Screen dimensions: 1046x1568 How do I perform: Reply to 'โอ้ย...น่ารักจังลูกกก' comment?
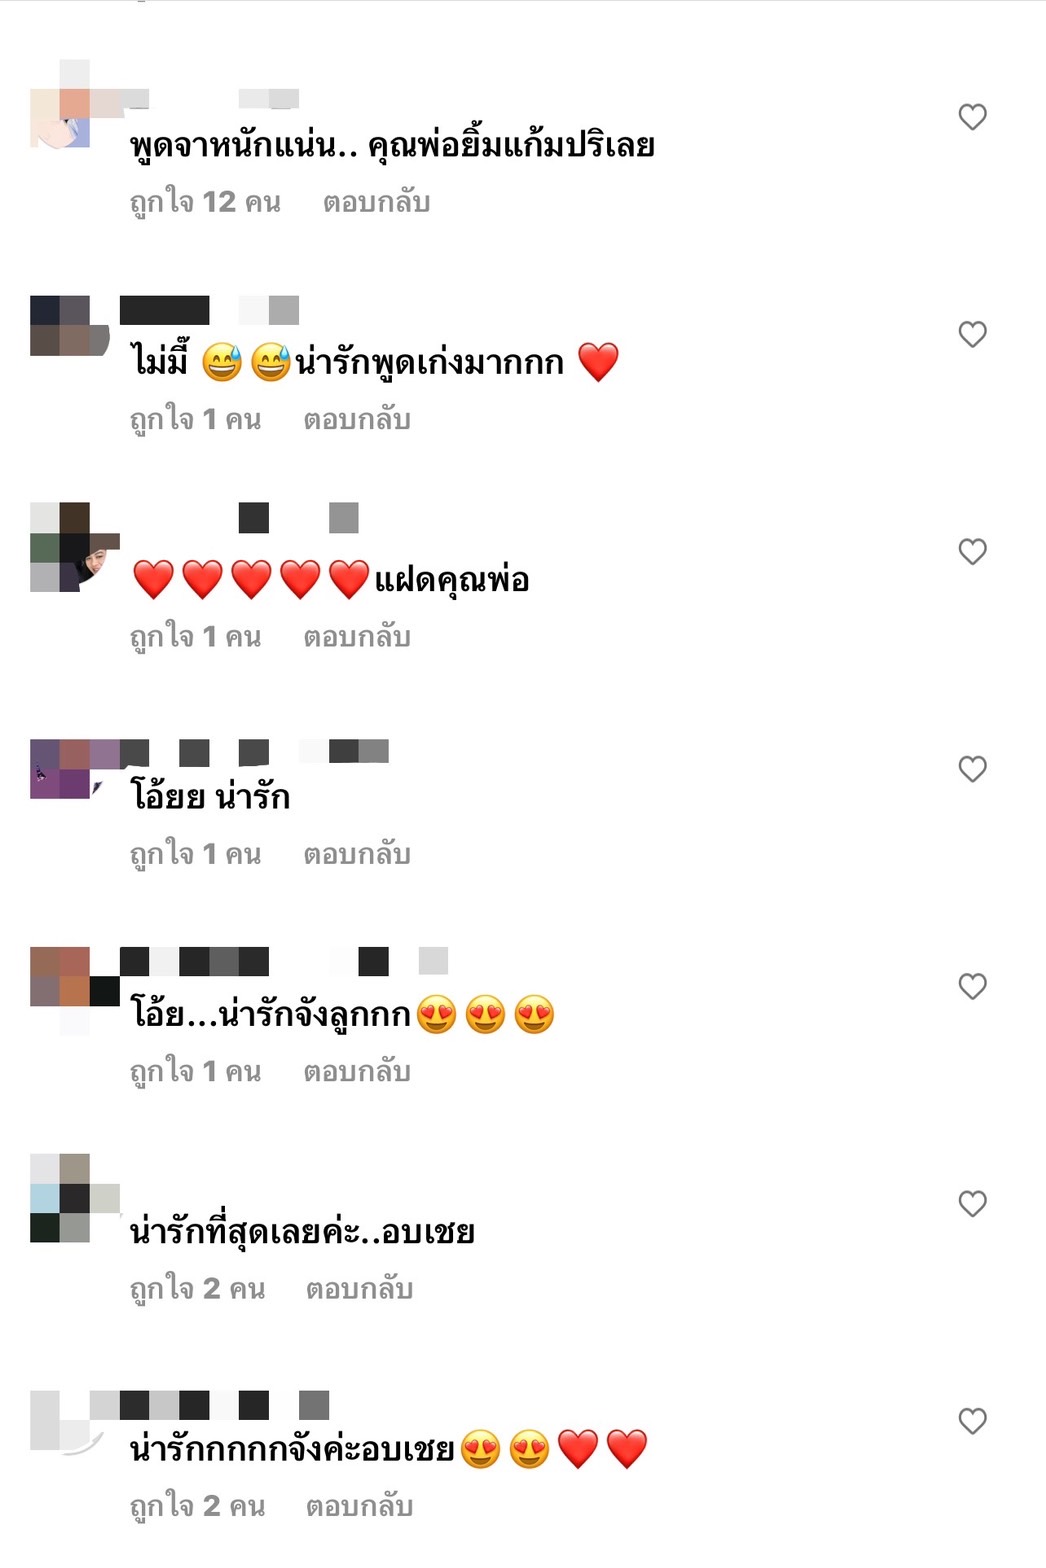(357, 1071)
